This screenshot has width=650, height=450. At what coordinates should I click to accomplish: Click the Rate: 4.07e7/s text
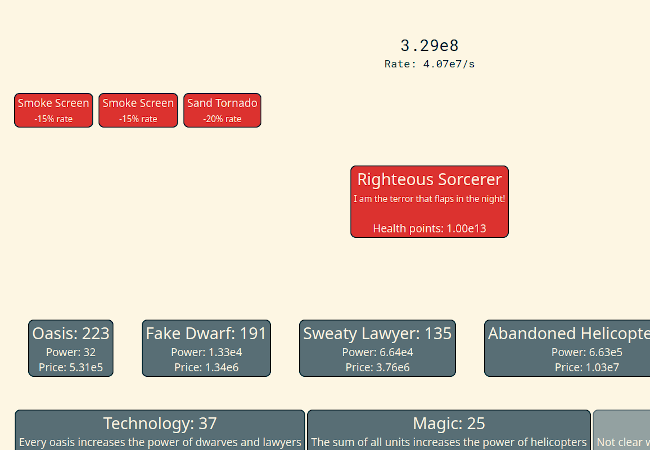[x=429, y=64]
